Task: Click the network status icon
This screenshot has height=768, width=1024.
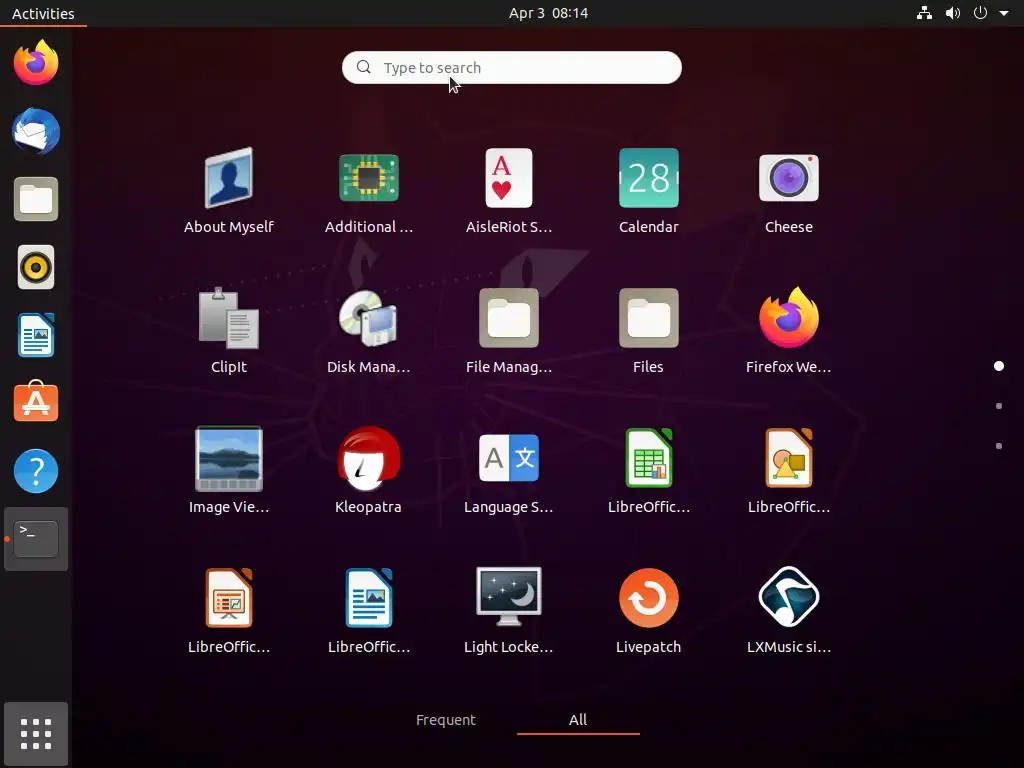Action: (924, 13)
